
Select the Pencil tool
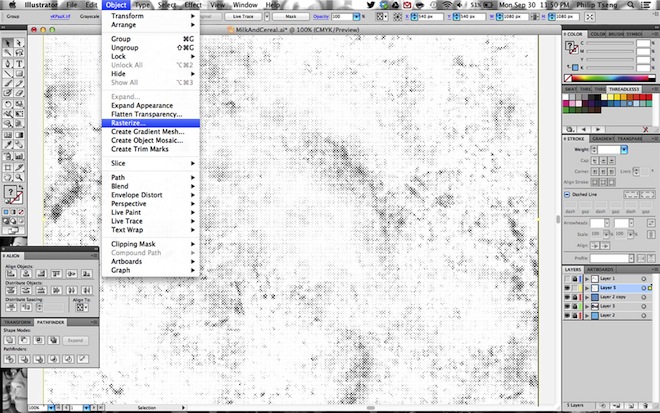tap(19, 84)
